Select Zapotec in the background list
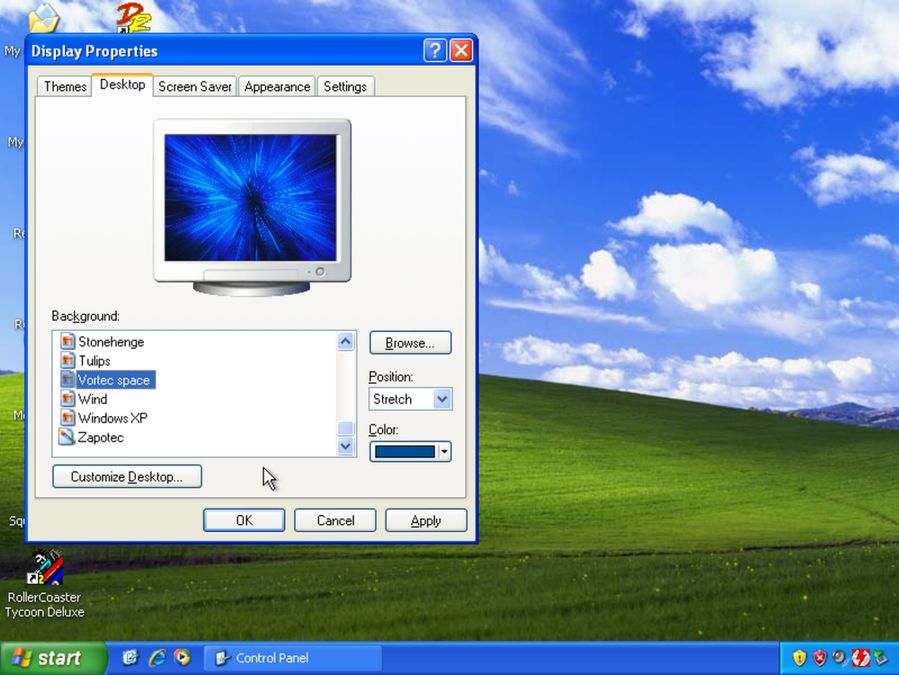 (101, 438)
